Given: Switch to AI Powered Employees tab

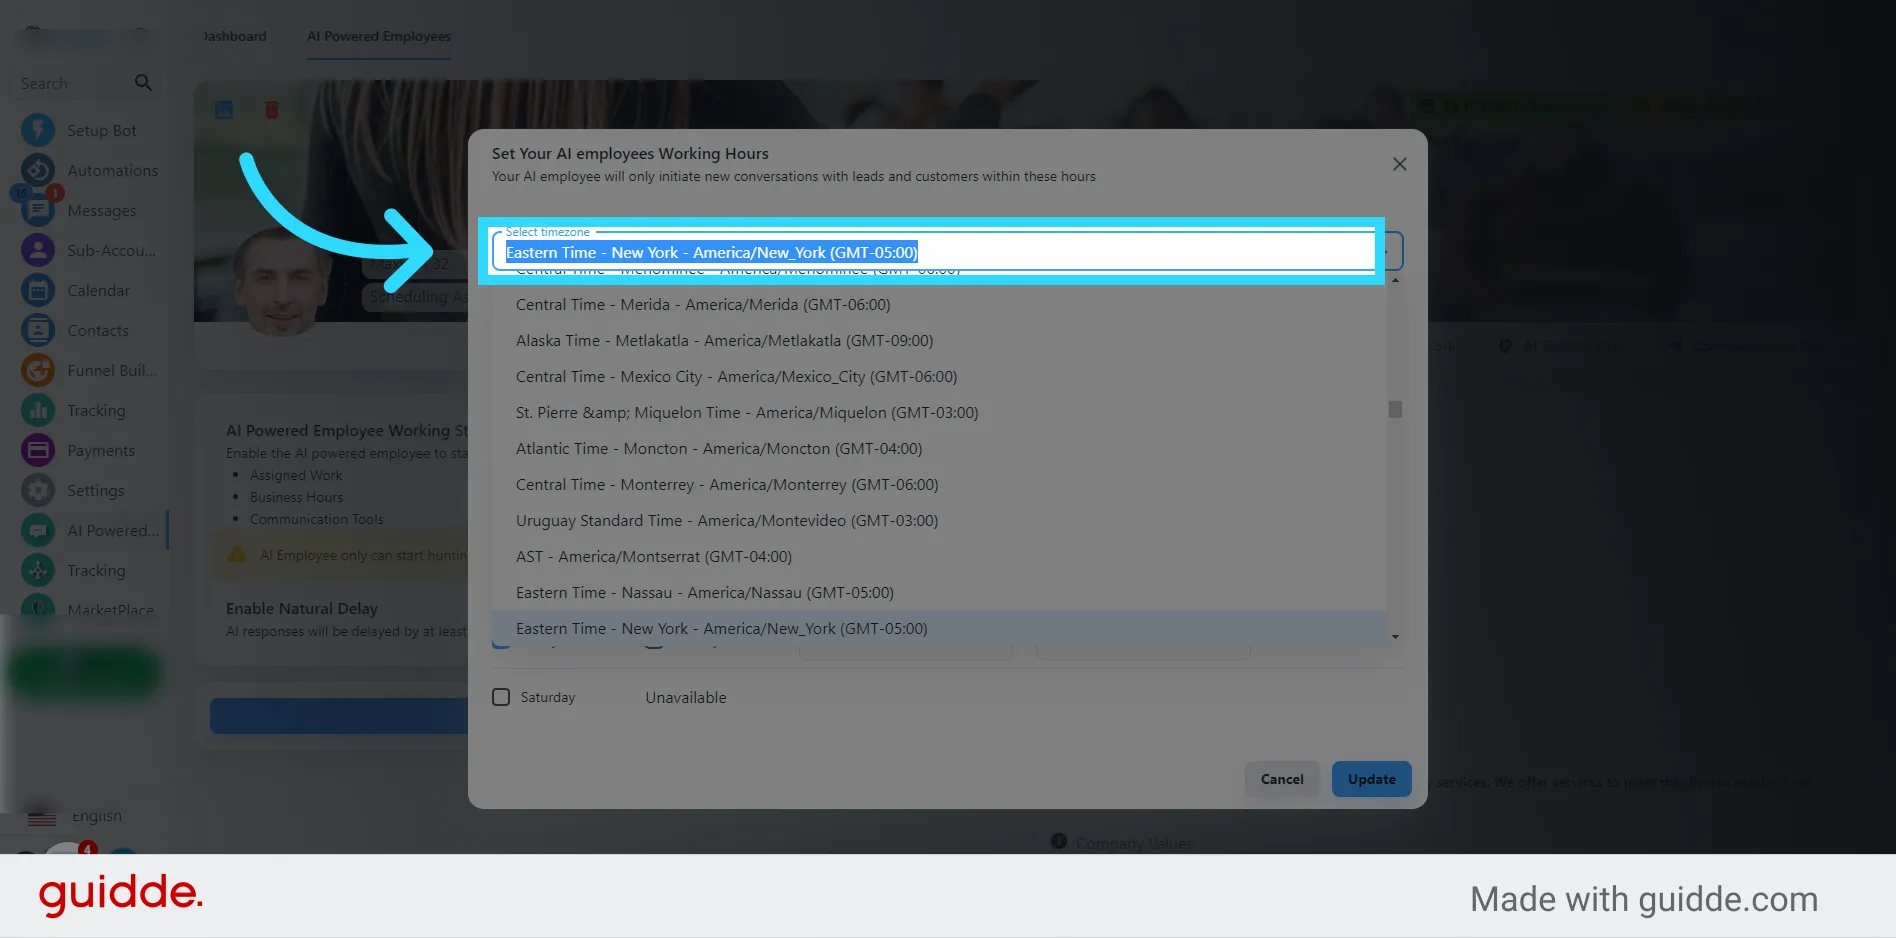Looking at the screenshot, I should click(379, 36).
